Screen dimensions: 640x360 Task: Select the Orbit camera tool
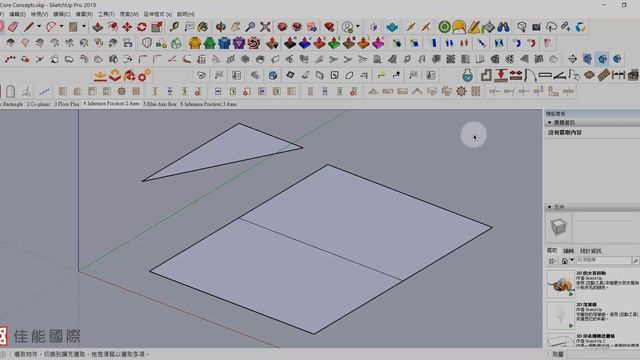(221, 27)
